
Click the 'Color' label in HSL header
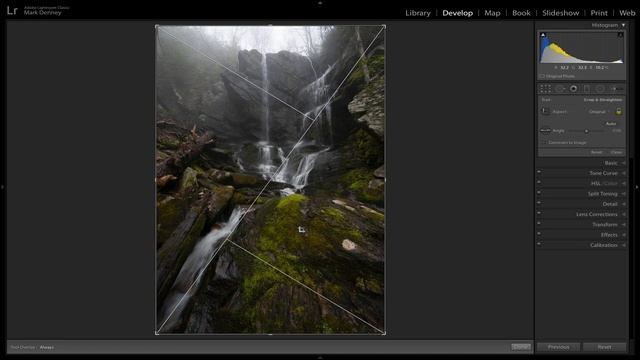(611, 184)
